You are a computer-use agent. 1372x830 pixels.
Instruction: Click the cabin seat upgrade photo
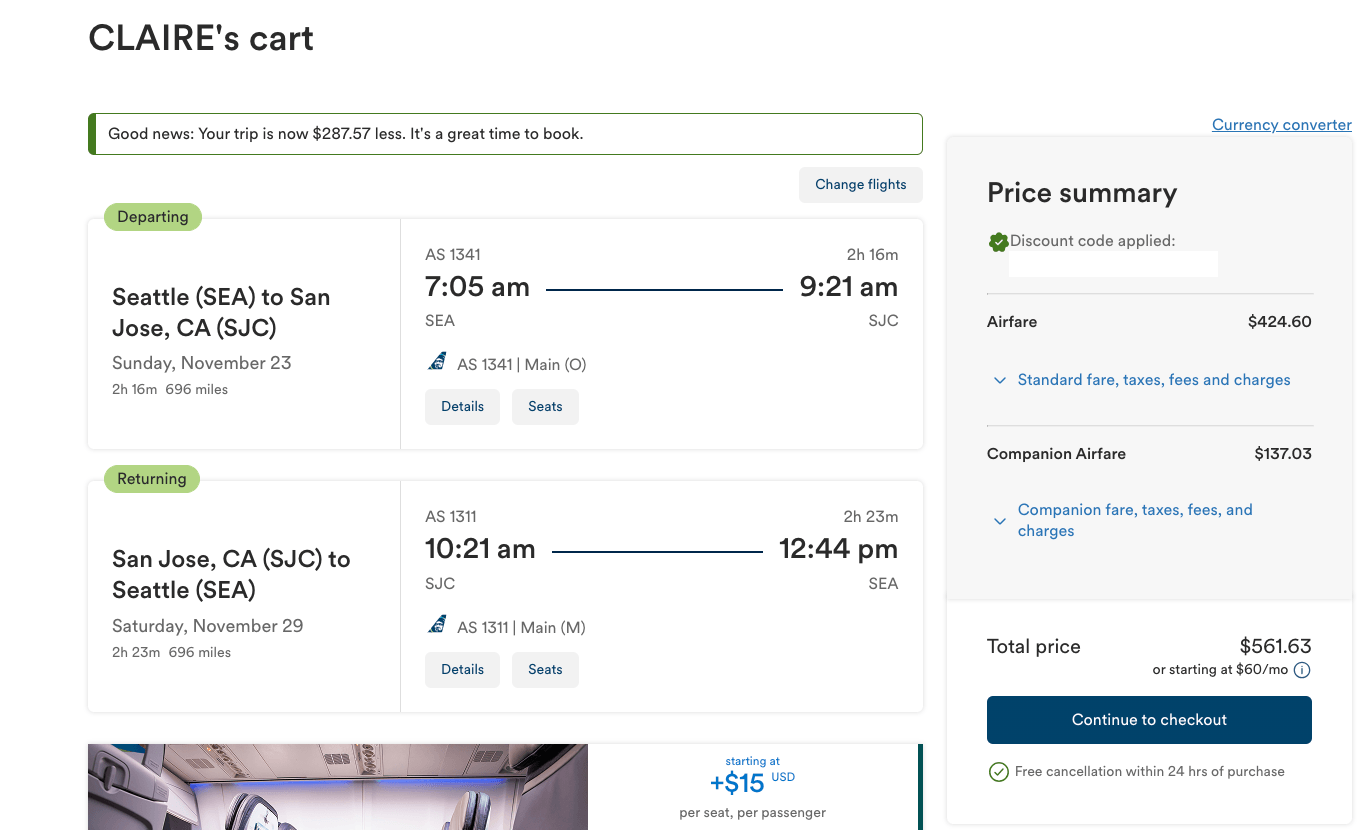pos(338,788)
